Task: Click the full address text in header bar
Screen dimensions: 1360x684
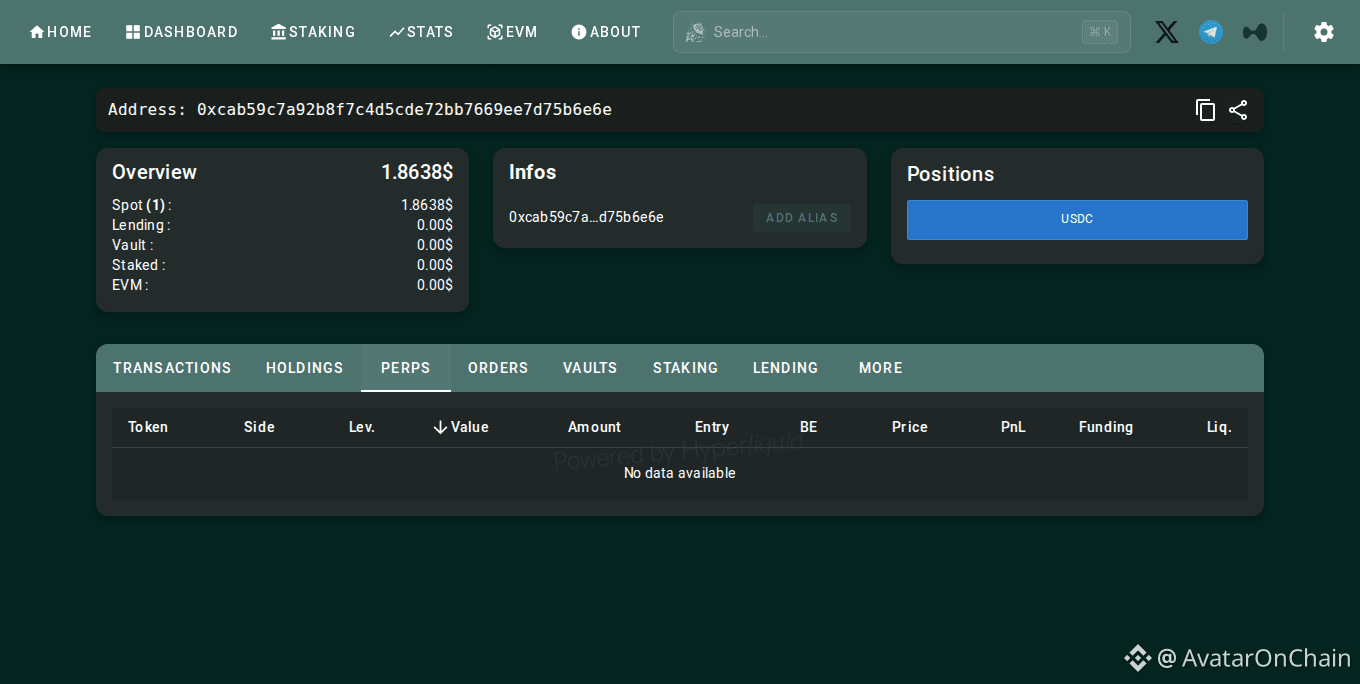Action: pyautogui.click(x=404, y=109)
